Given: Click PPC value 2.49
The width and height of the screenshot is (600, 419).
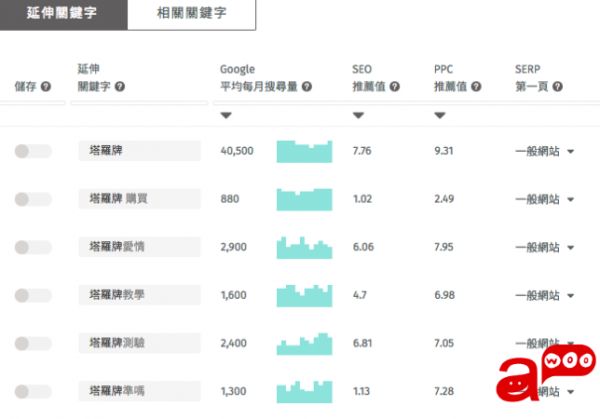Looking at the screenshot, I should (444, 199).
